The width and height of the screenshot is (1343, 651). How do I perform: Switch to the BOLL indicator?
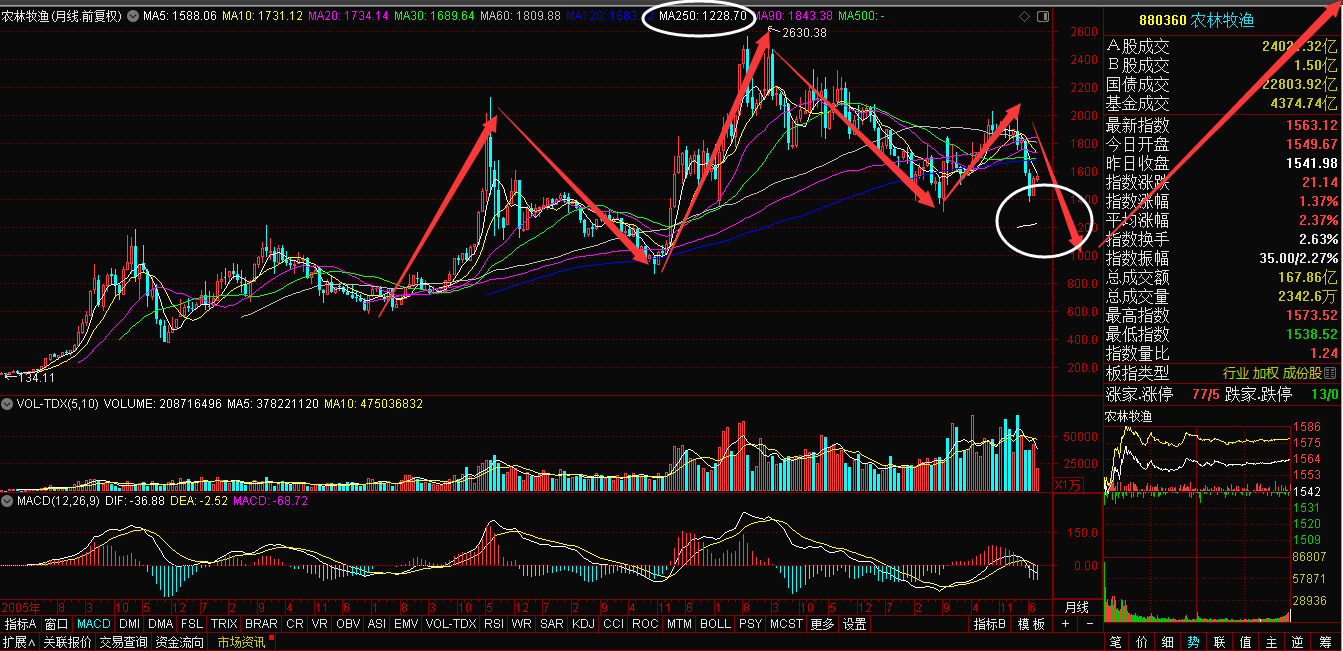click(x=715, y=624)
